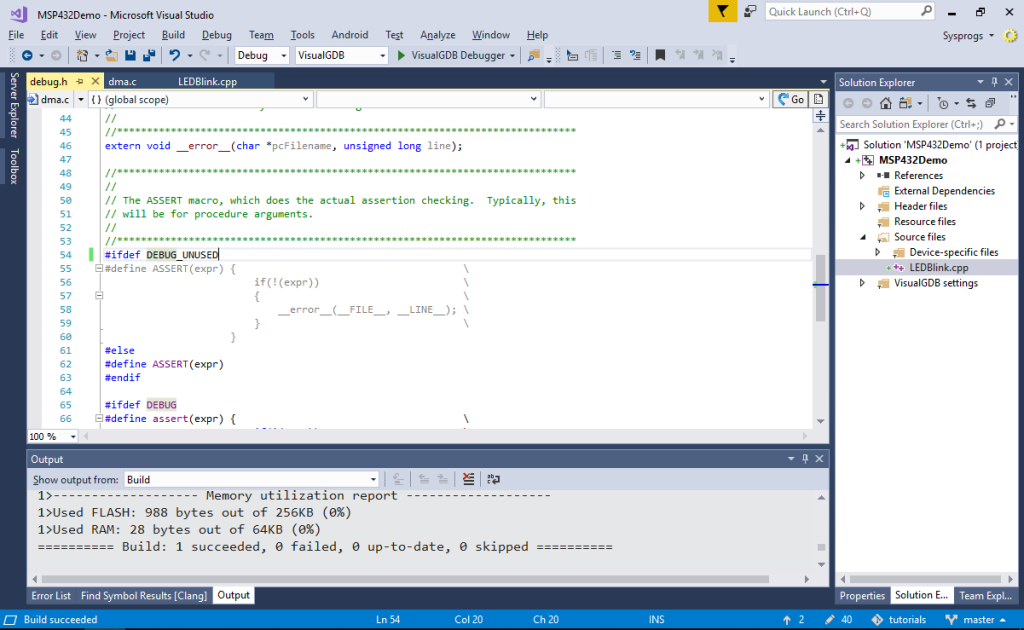
Task: Toggle auto-hide pin on Output window
Action: [x=805, y=458]
